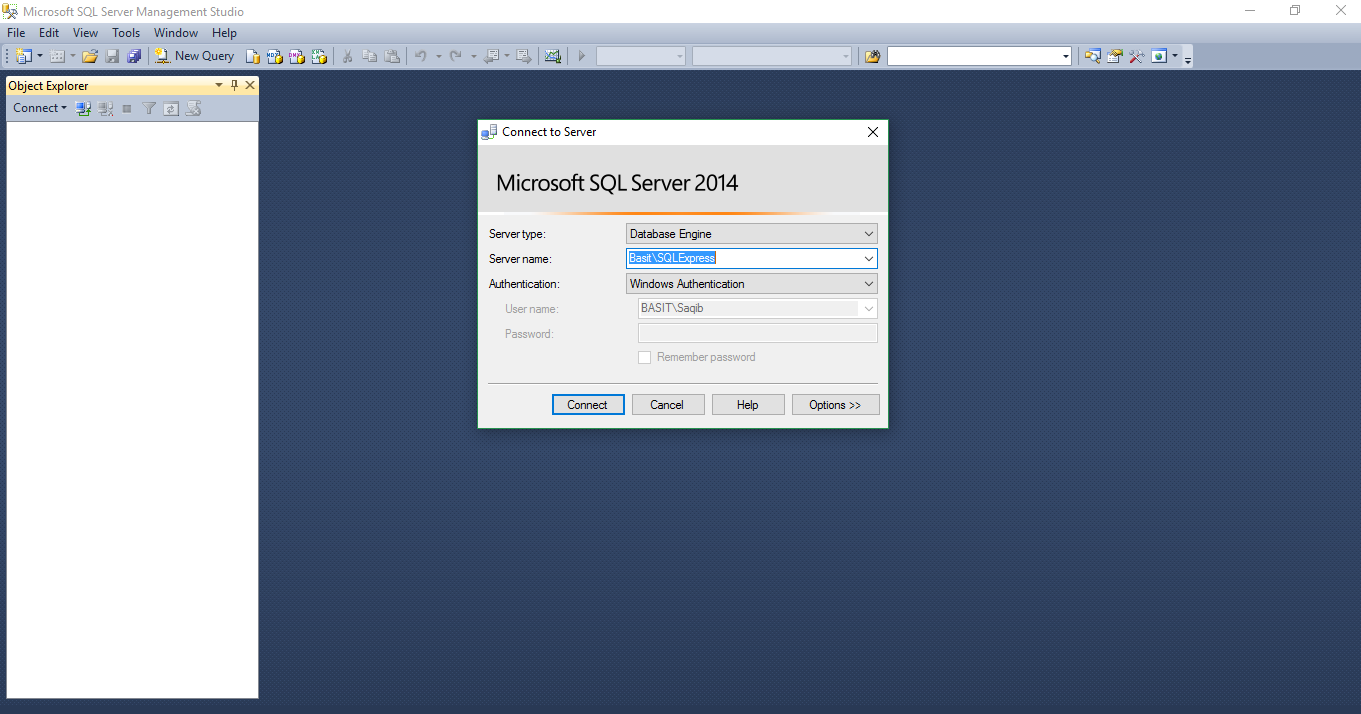Click the Start Debugging play icon
1361x714 pixels.
[581, 56]
